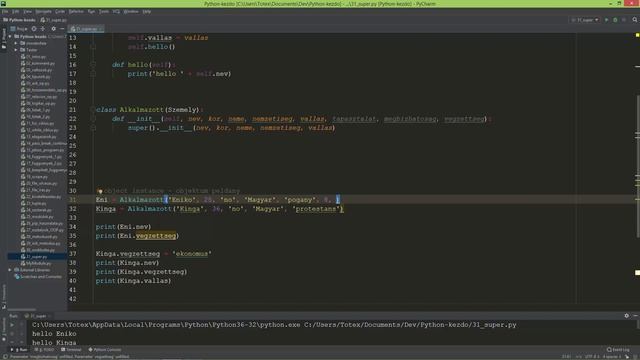Click the read-only lock icon at the status bar's right end
The width and height of the screenshot is (640, 360).
click(x=627, y=357)
